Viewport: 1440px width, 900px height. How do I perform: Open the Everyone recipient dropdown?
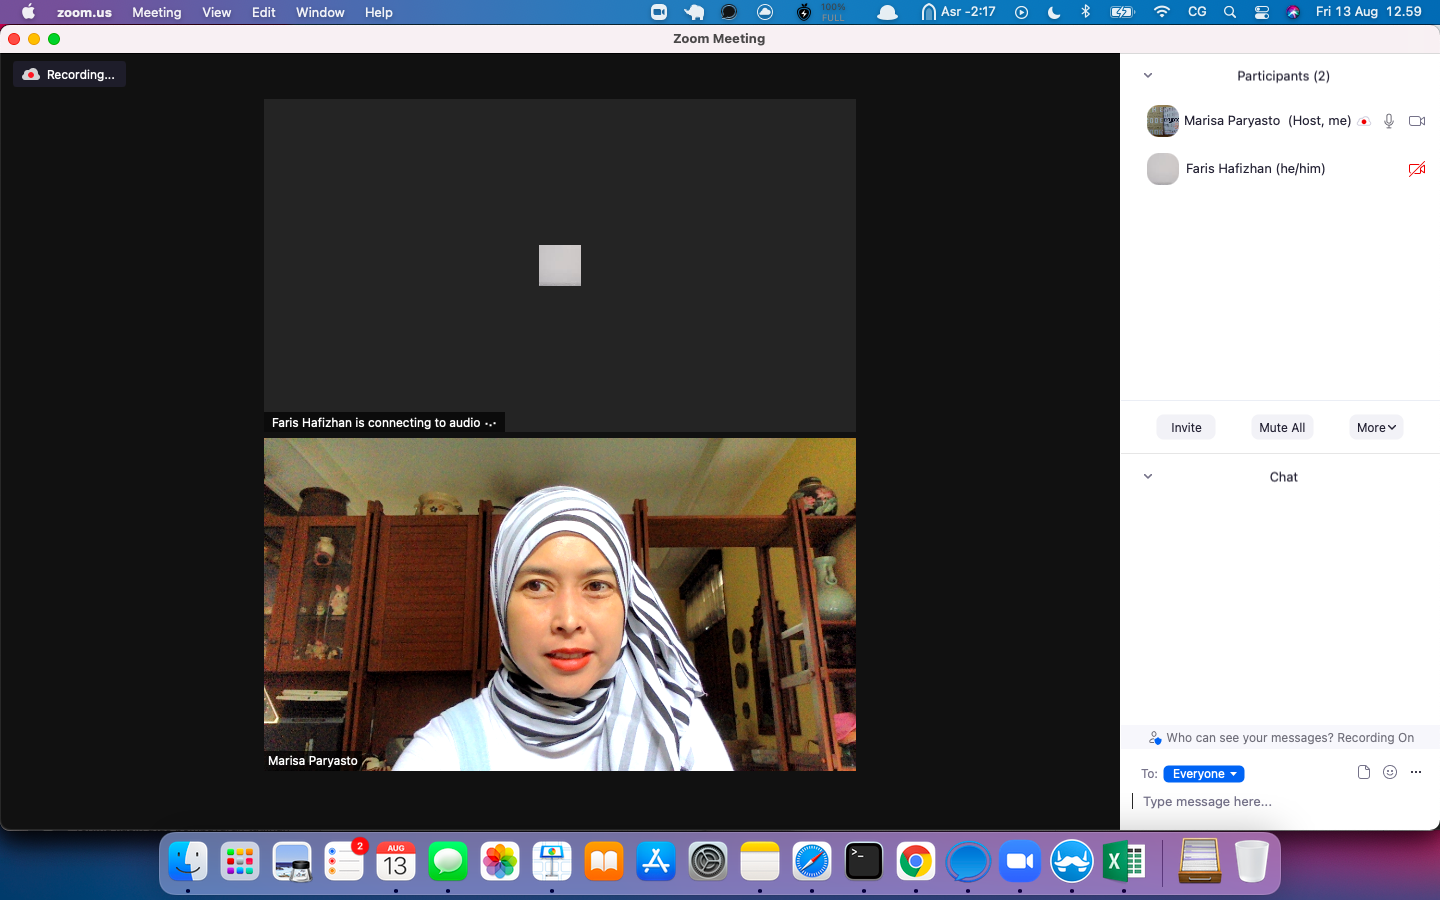(1204, 774)
